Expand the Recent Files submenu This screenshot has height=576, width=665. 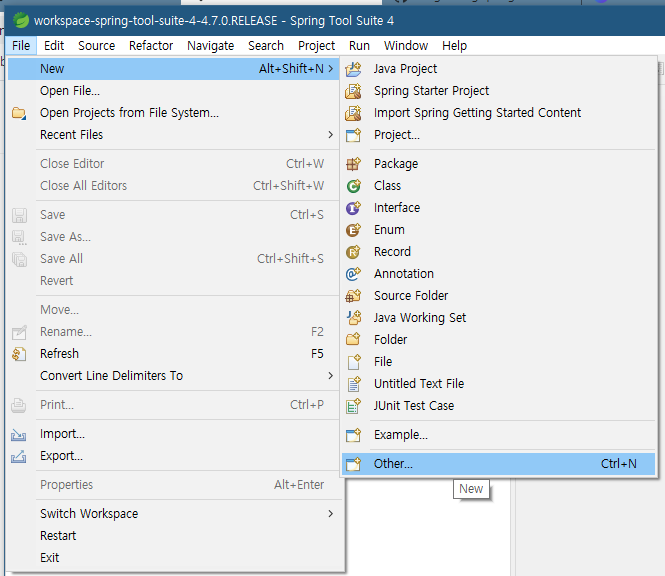[x=331, y=135]
